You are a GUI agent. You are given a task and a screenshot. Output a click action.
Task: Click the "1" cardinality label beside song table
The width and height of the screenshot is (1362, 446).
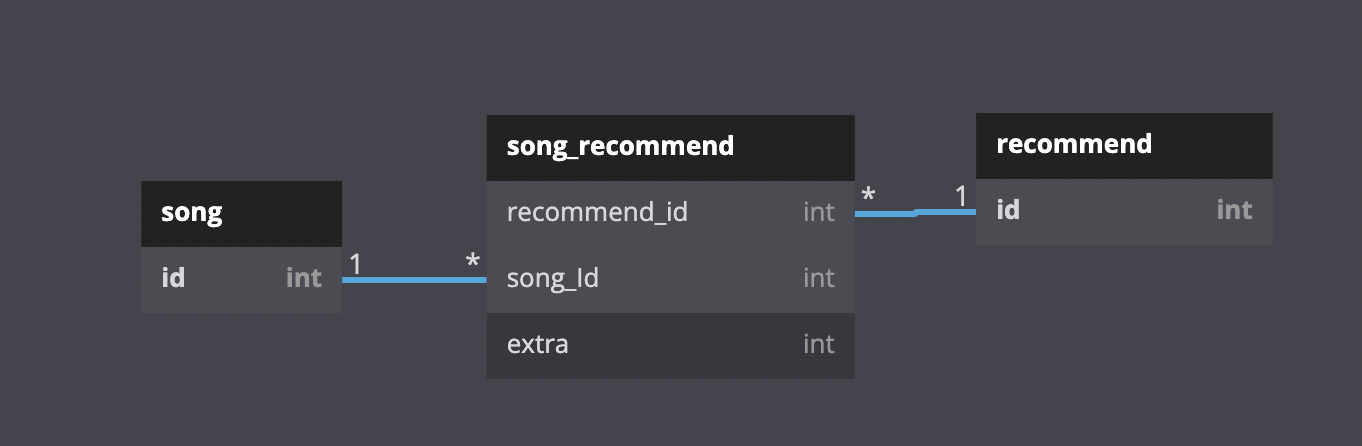tap(355, 263)
